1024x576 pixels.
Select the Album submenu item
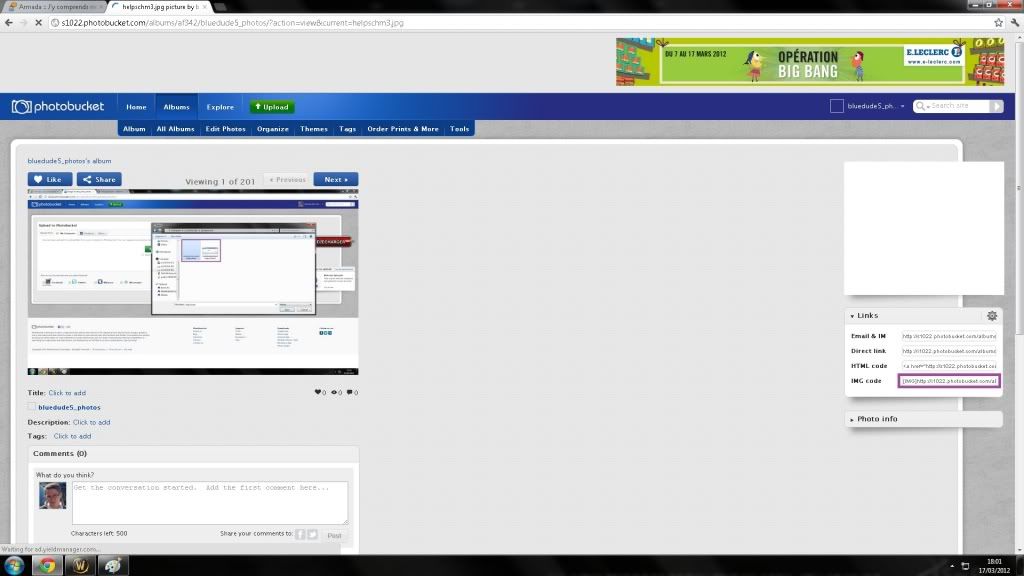pos(134,129)
